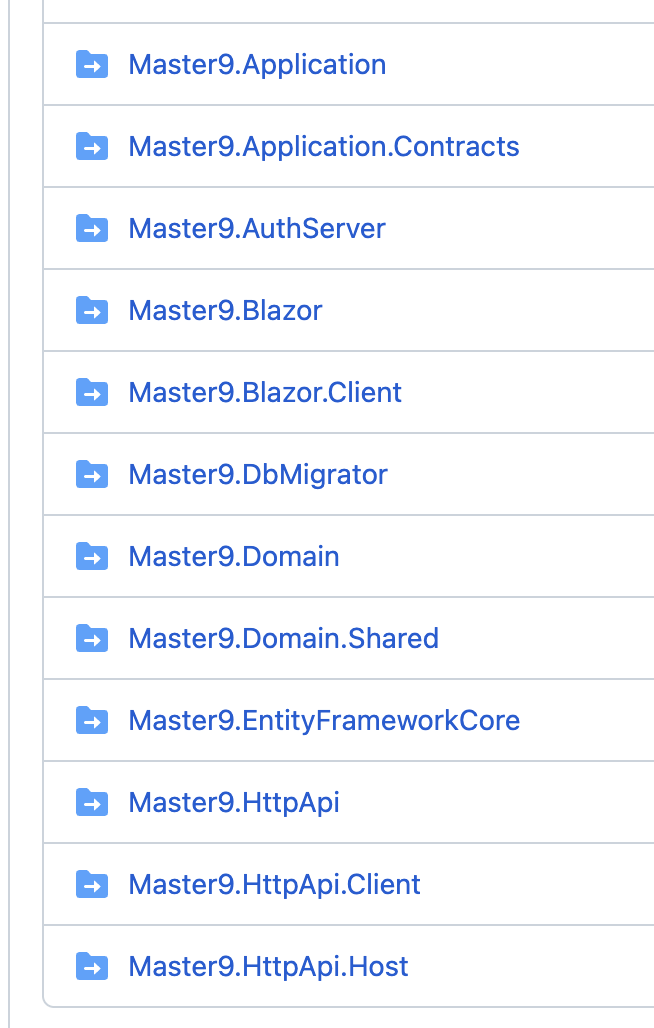Open the Master9.Application.Contracts folder link

coord(324,147)
